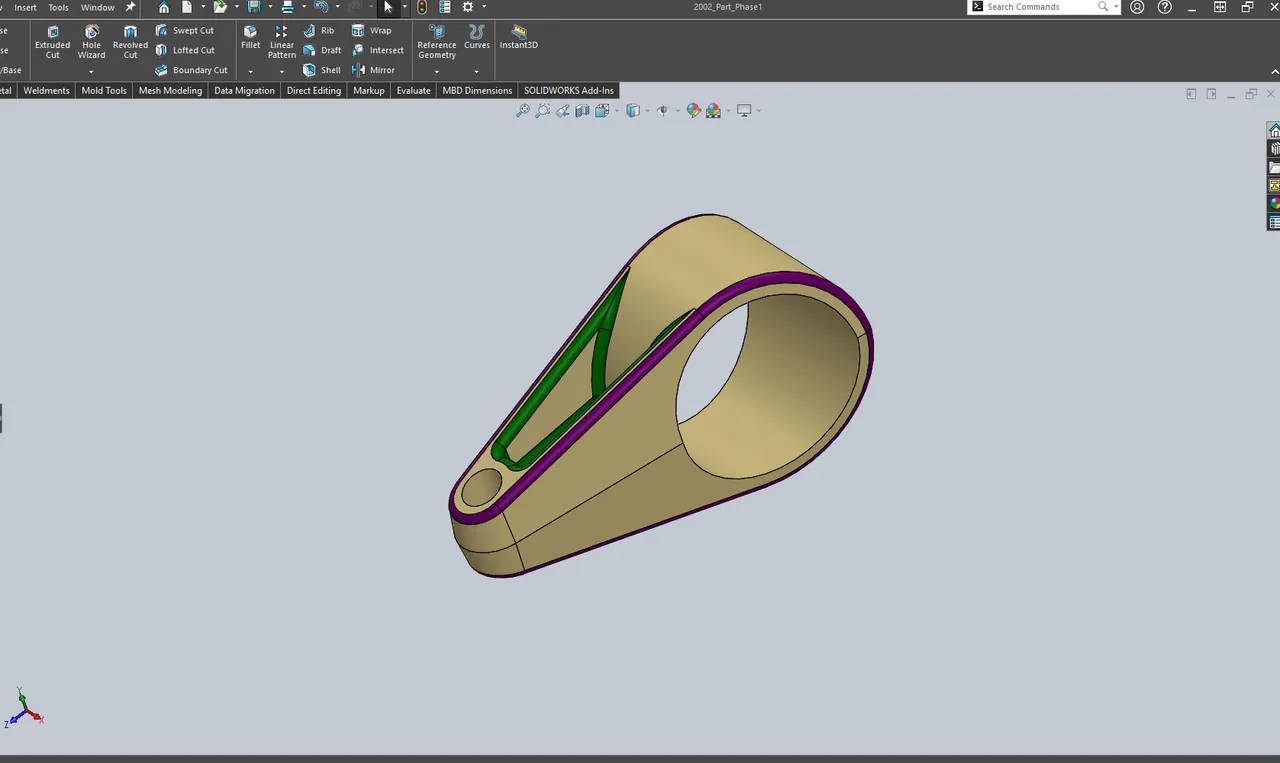Click the Edit Appearance sphere icon

coord(694,110)
